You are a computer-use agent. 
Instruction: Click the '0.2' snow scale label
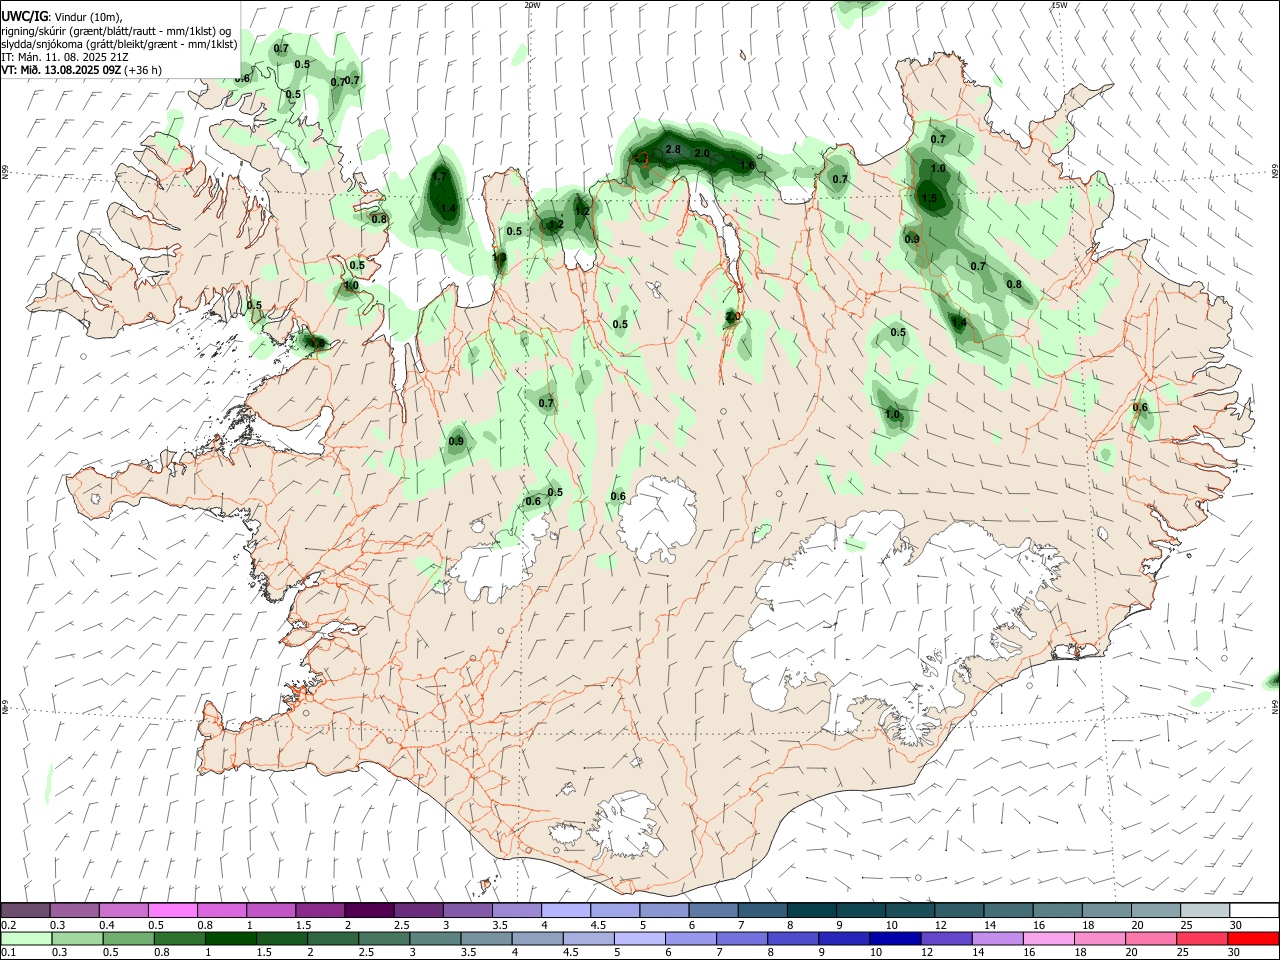(9, 925)
